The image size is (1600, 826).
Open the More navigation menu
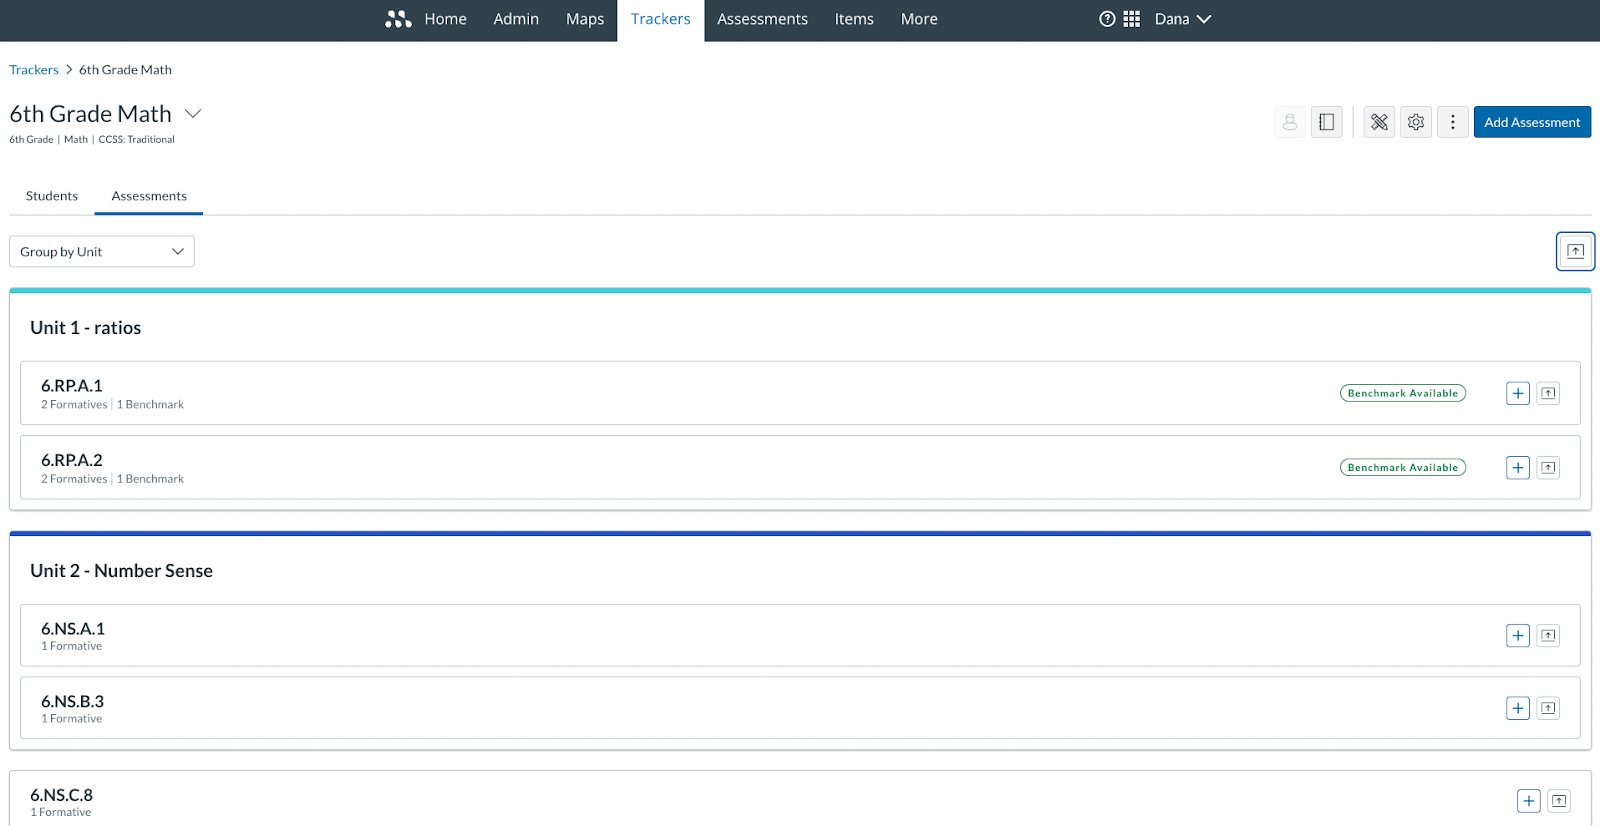point(919,19)
